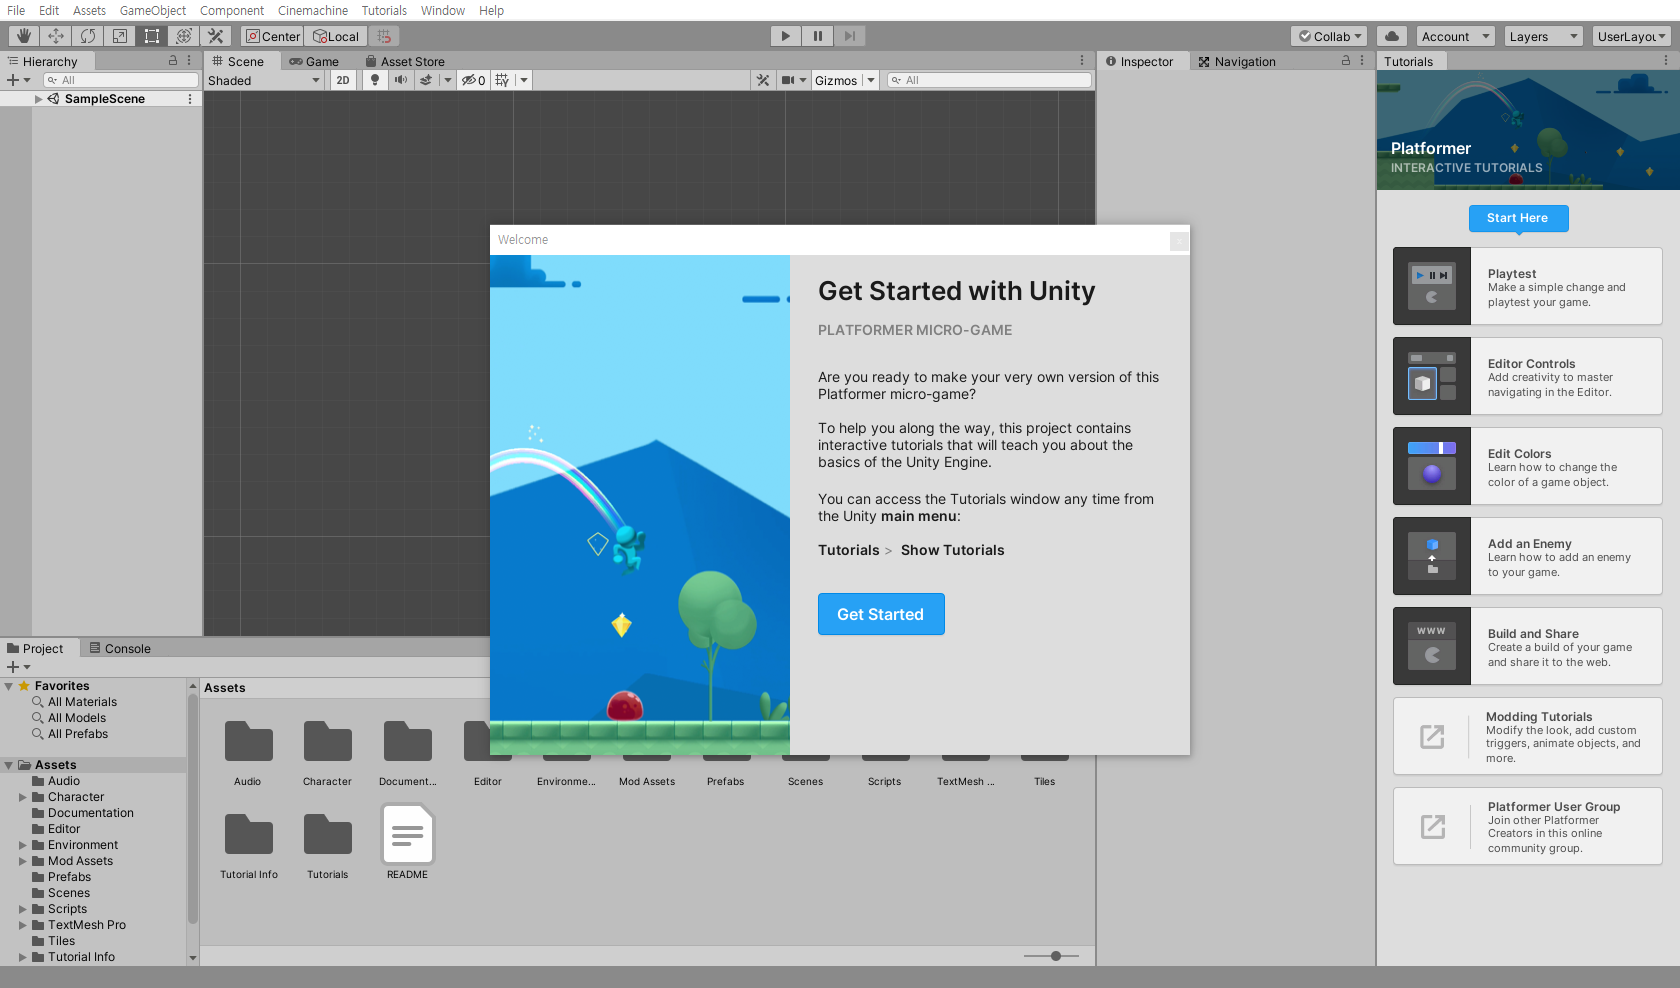Select the Hand tool in the toolbar
Viewport: 1680px width, 988px height.
coord(24,36)
